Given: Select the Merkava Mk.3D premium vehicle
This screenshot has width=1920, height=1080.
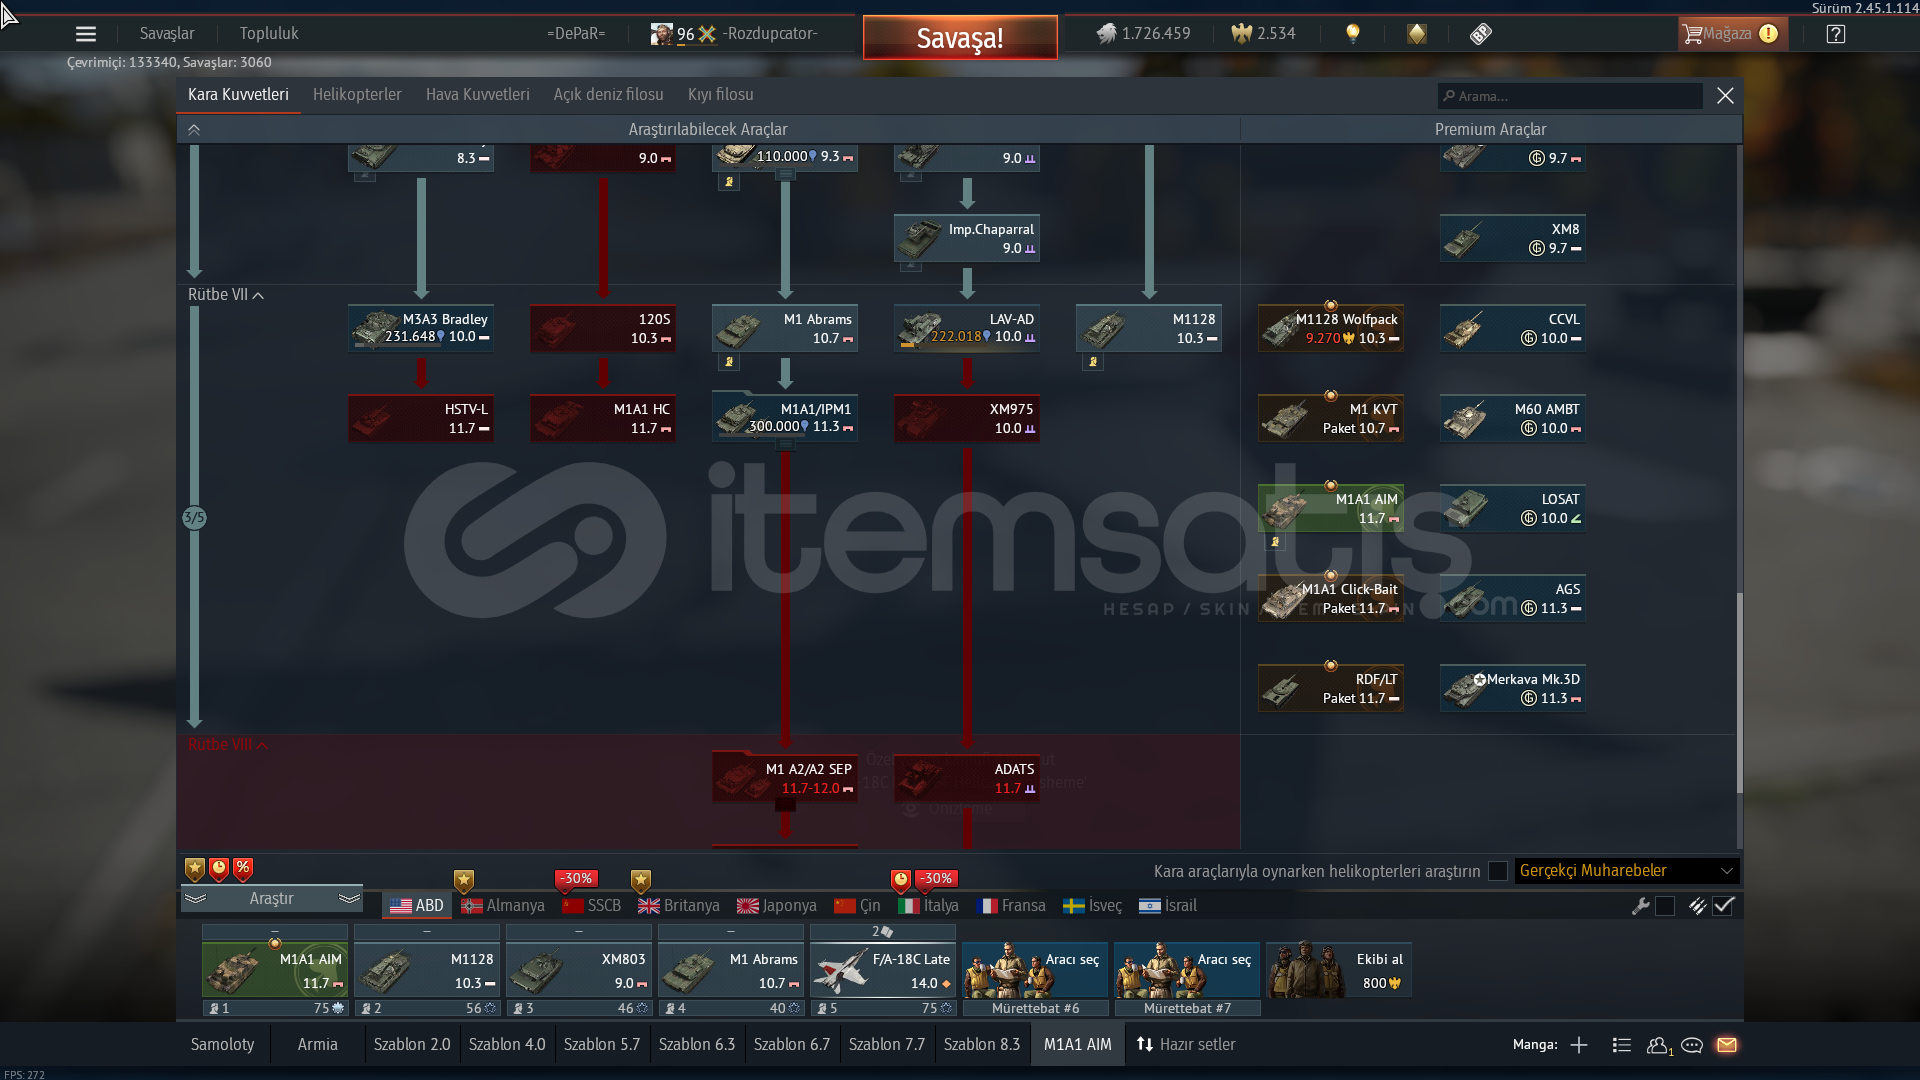Looking at the screenshot, I should 1513,688.
